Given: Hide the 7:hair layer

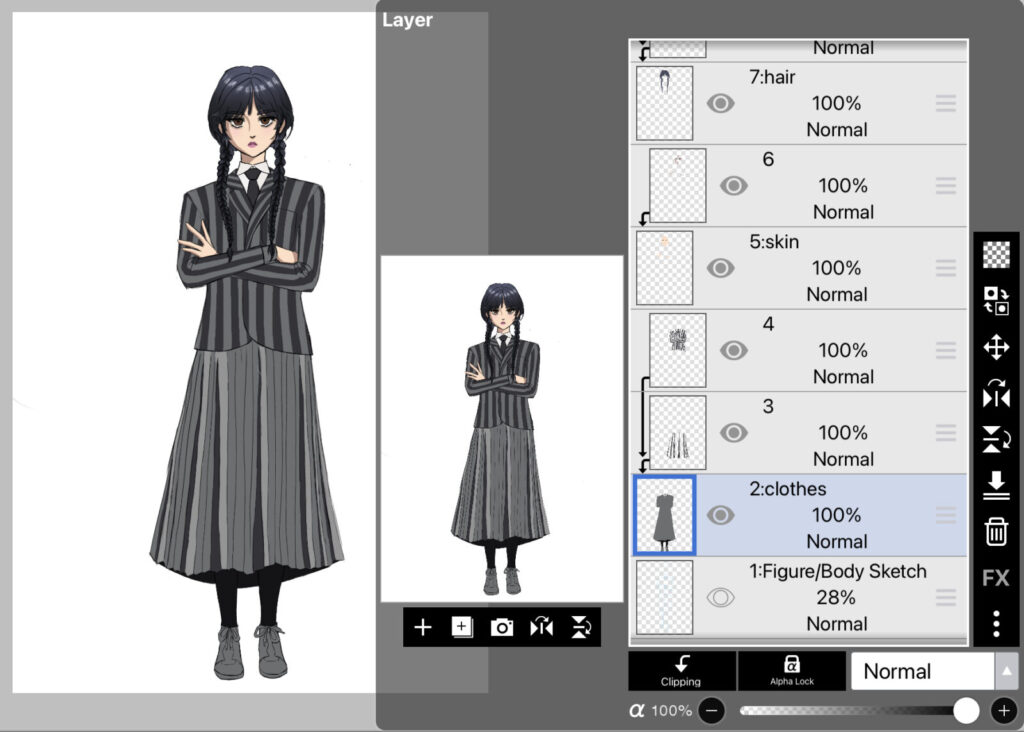Looking at the screenshot, I should tap(720, 103).
